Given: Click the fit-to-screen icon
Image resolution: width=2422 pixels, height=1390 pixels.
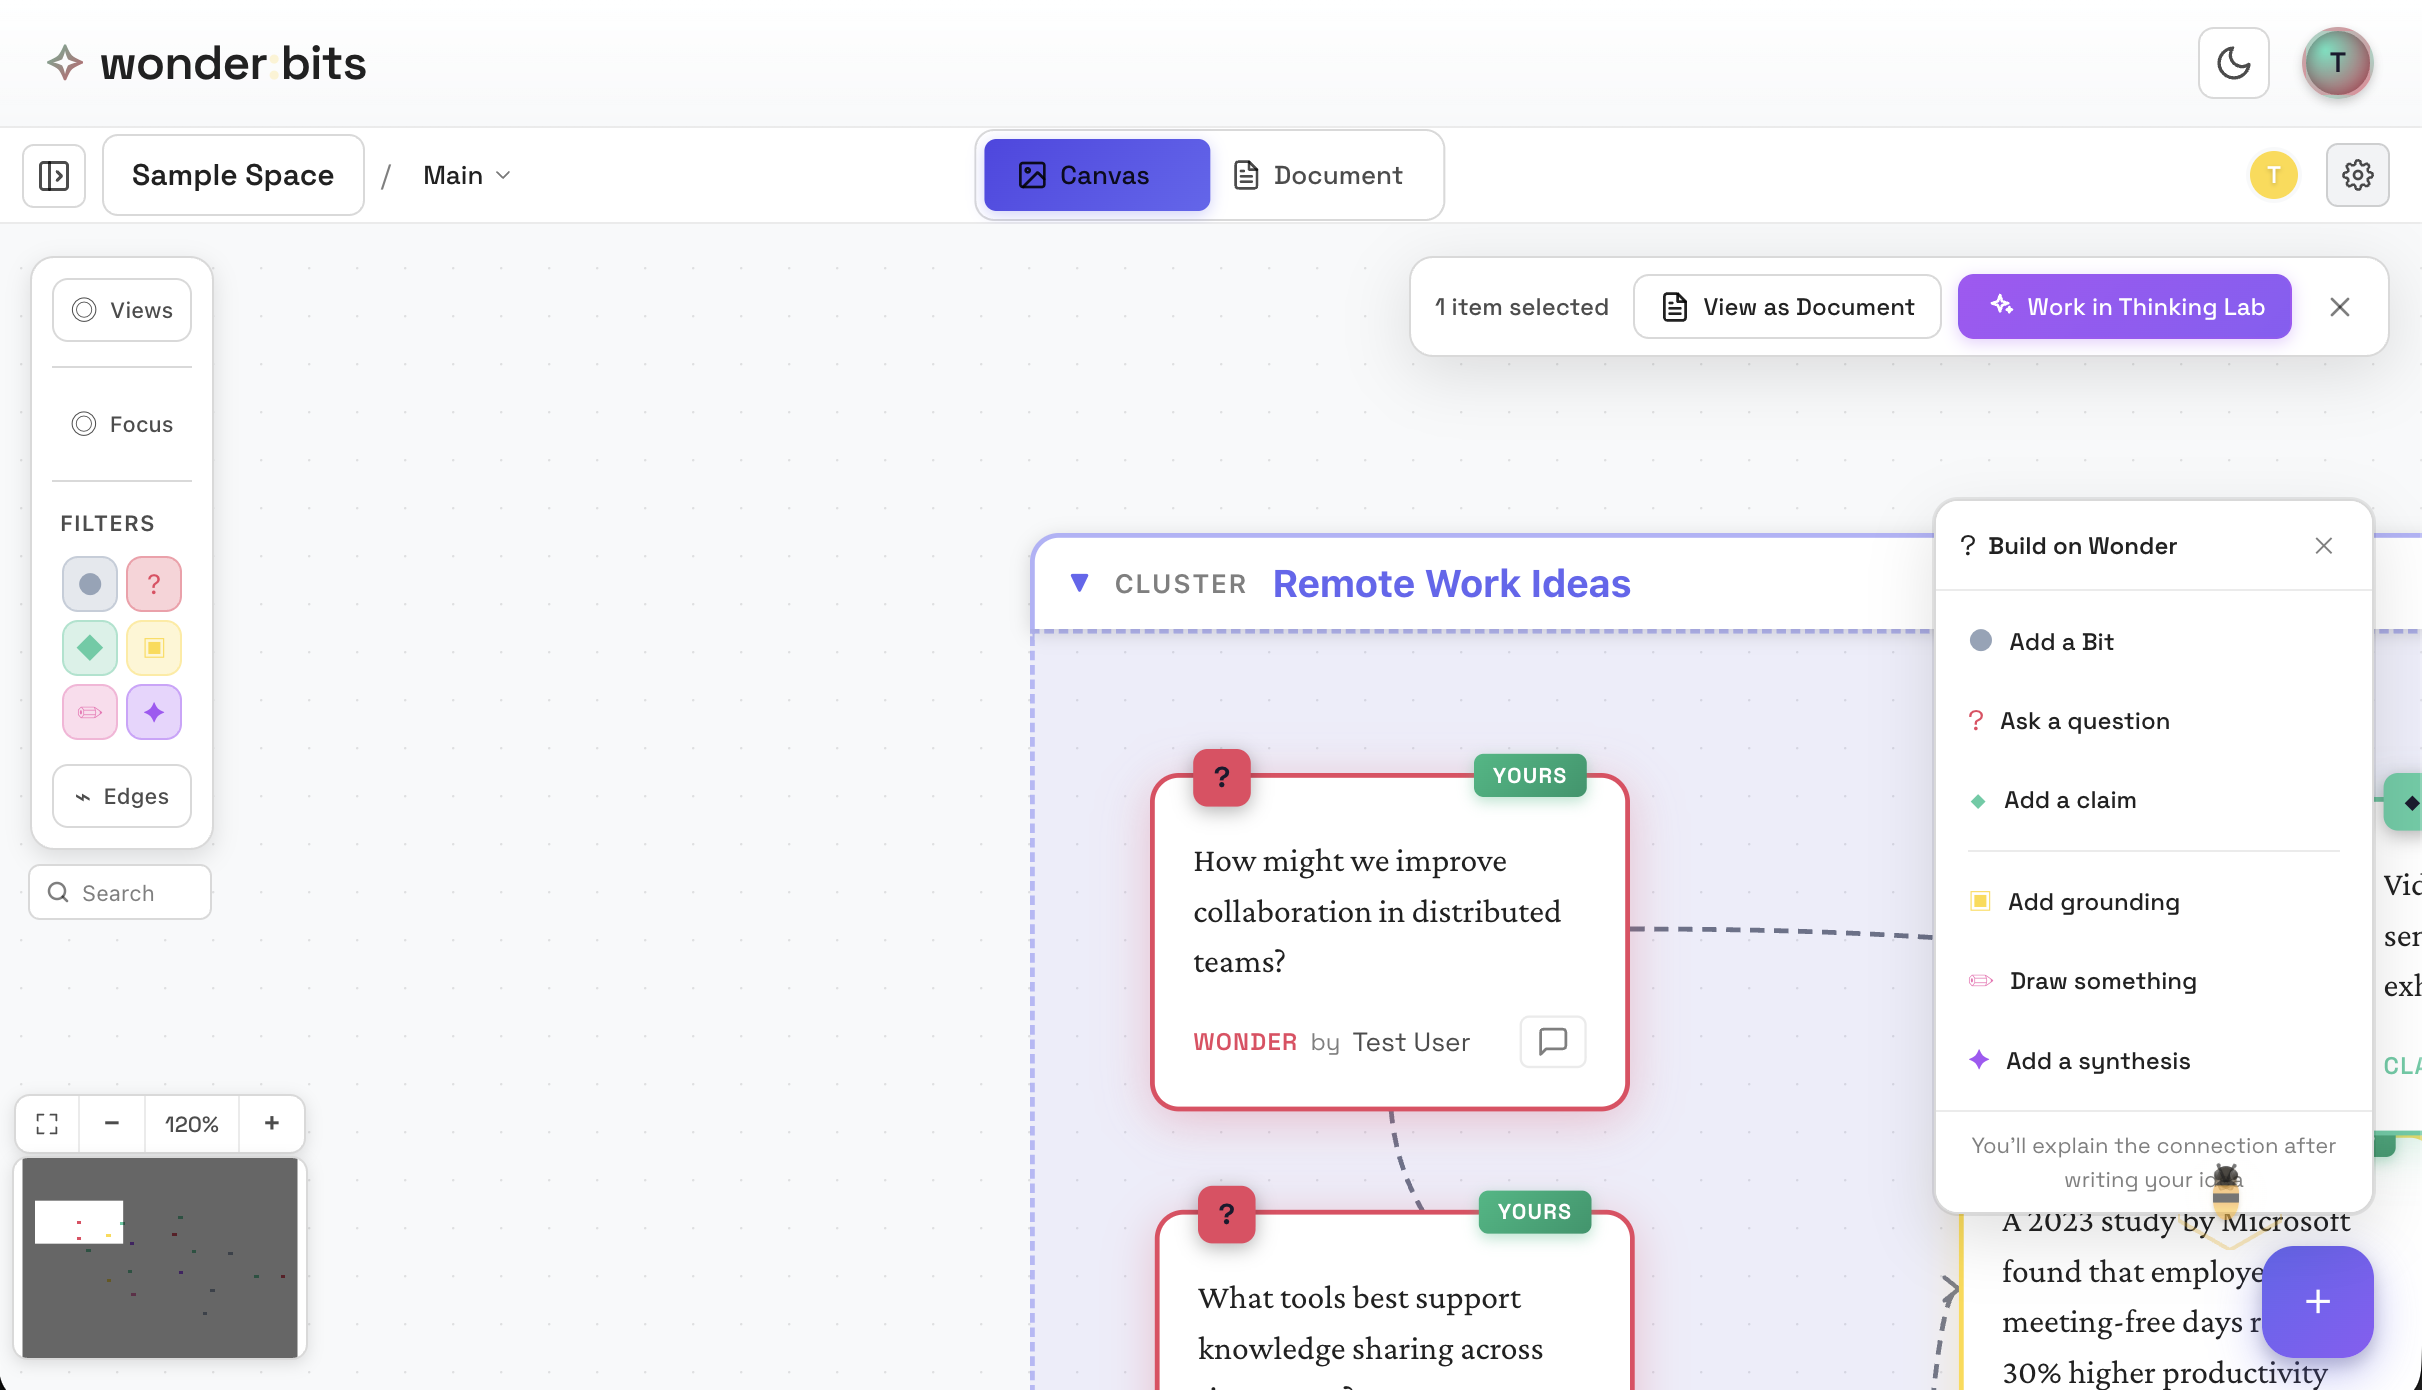Looking at the screenshot, I should pyautogui.click(x=47, y=1123).
